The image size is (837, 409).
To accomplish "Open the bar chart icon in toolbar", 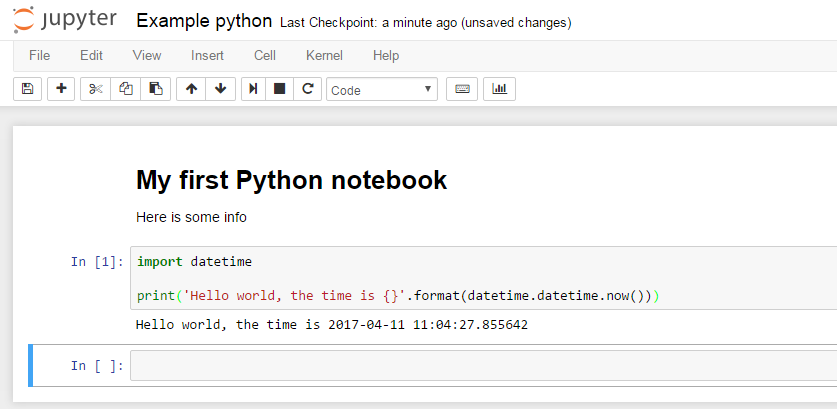I will [500, 89].
